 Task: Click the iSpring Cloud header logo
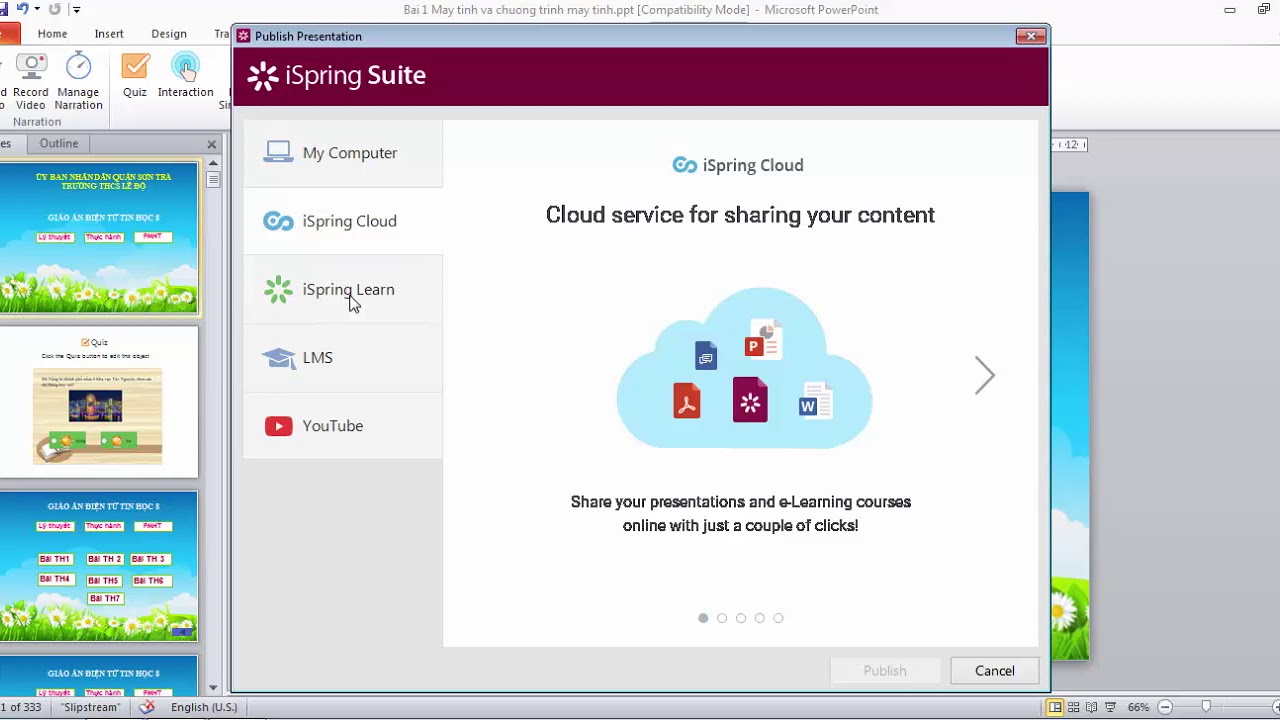coord(738,165)
